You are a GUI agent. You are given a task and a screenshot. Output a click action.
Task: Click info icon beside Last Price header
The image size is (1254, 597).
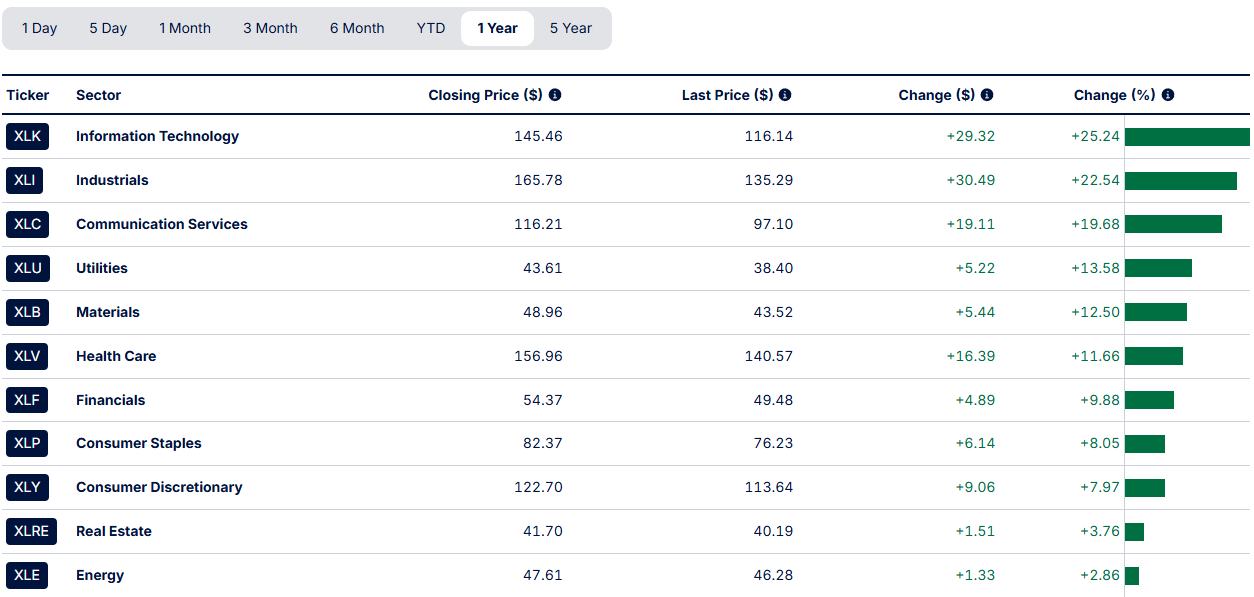[785, 95]
